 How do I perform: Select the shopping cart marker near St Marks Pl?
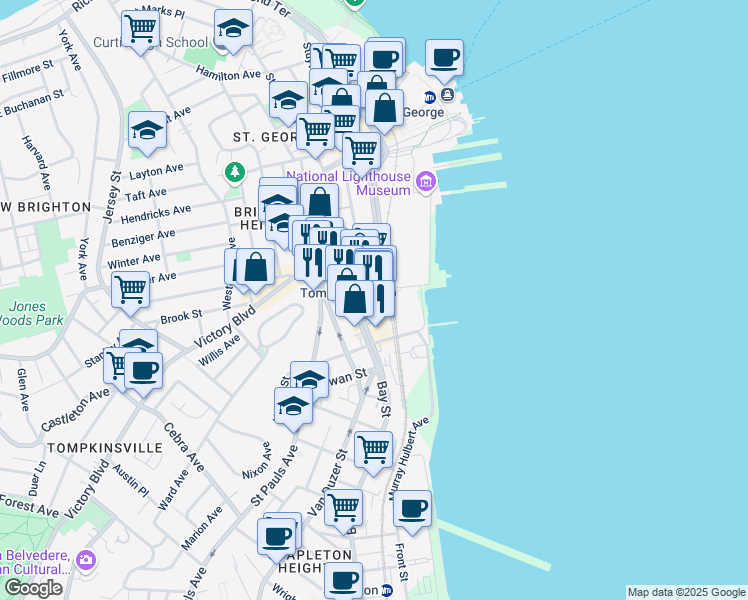pyautogui.click(x=140, y=31)
